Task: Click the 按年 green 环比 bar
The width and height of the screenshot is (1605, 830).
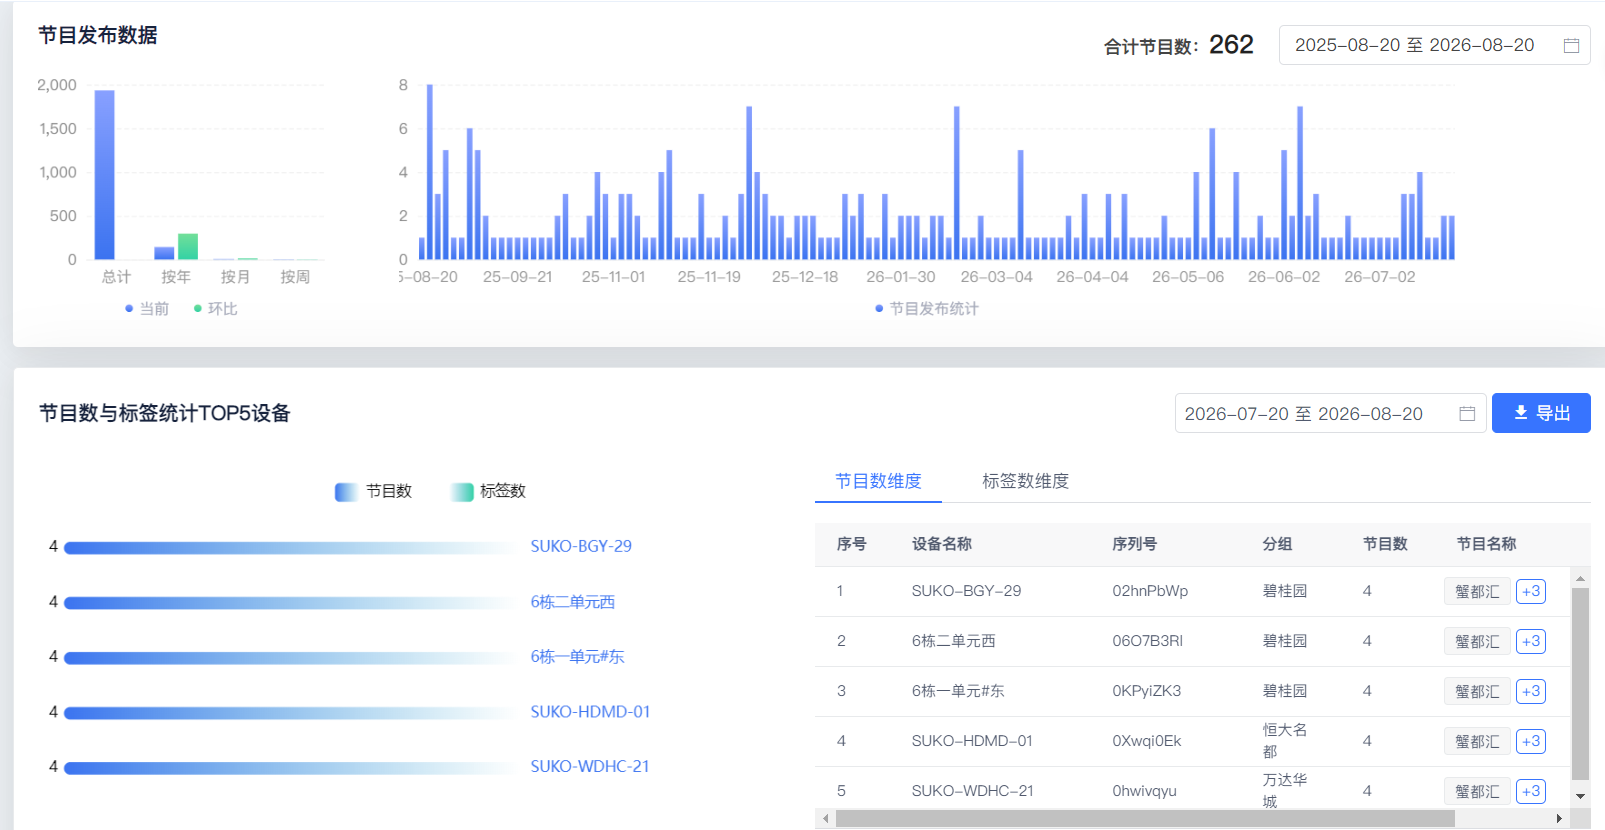Action: [x=188, y=246]
